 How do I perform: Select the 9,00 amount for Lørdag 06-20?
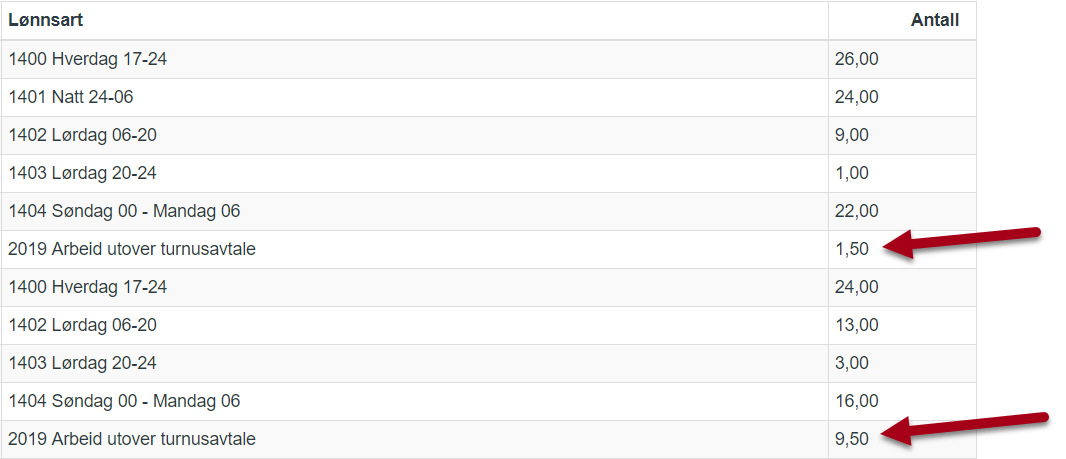[x=852, y=135]
